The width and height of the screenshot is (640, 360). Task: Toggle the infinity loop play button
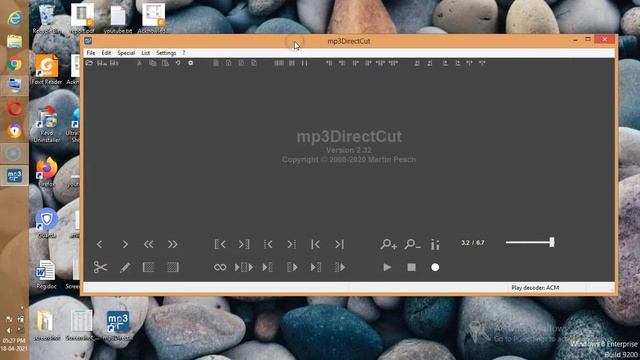tap(220, 267)
